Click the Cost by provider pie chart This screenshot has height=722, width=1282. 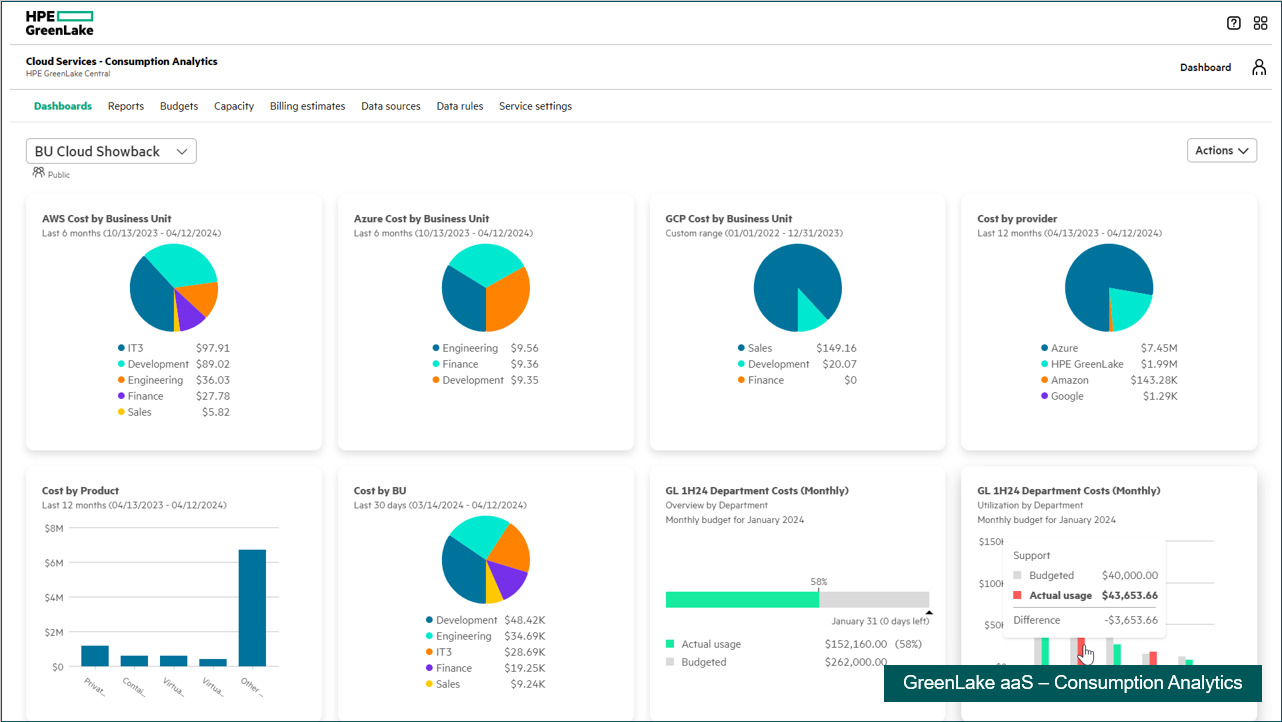point(1109,288)
